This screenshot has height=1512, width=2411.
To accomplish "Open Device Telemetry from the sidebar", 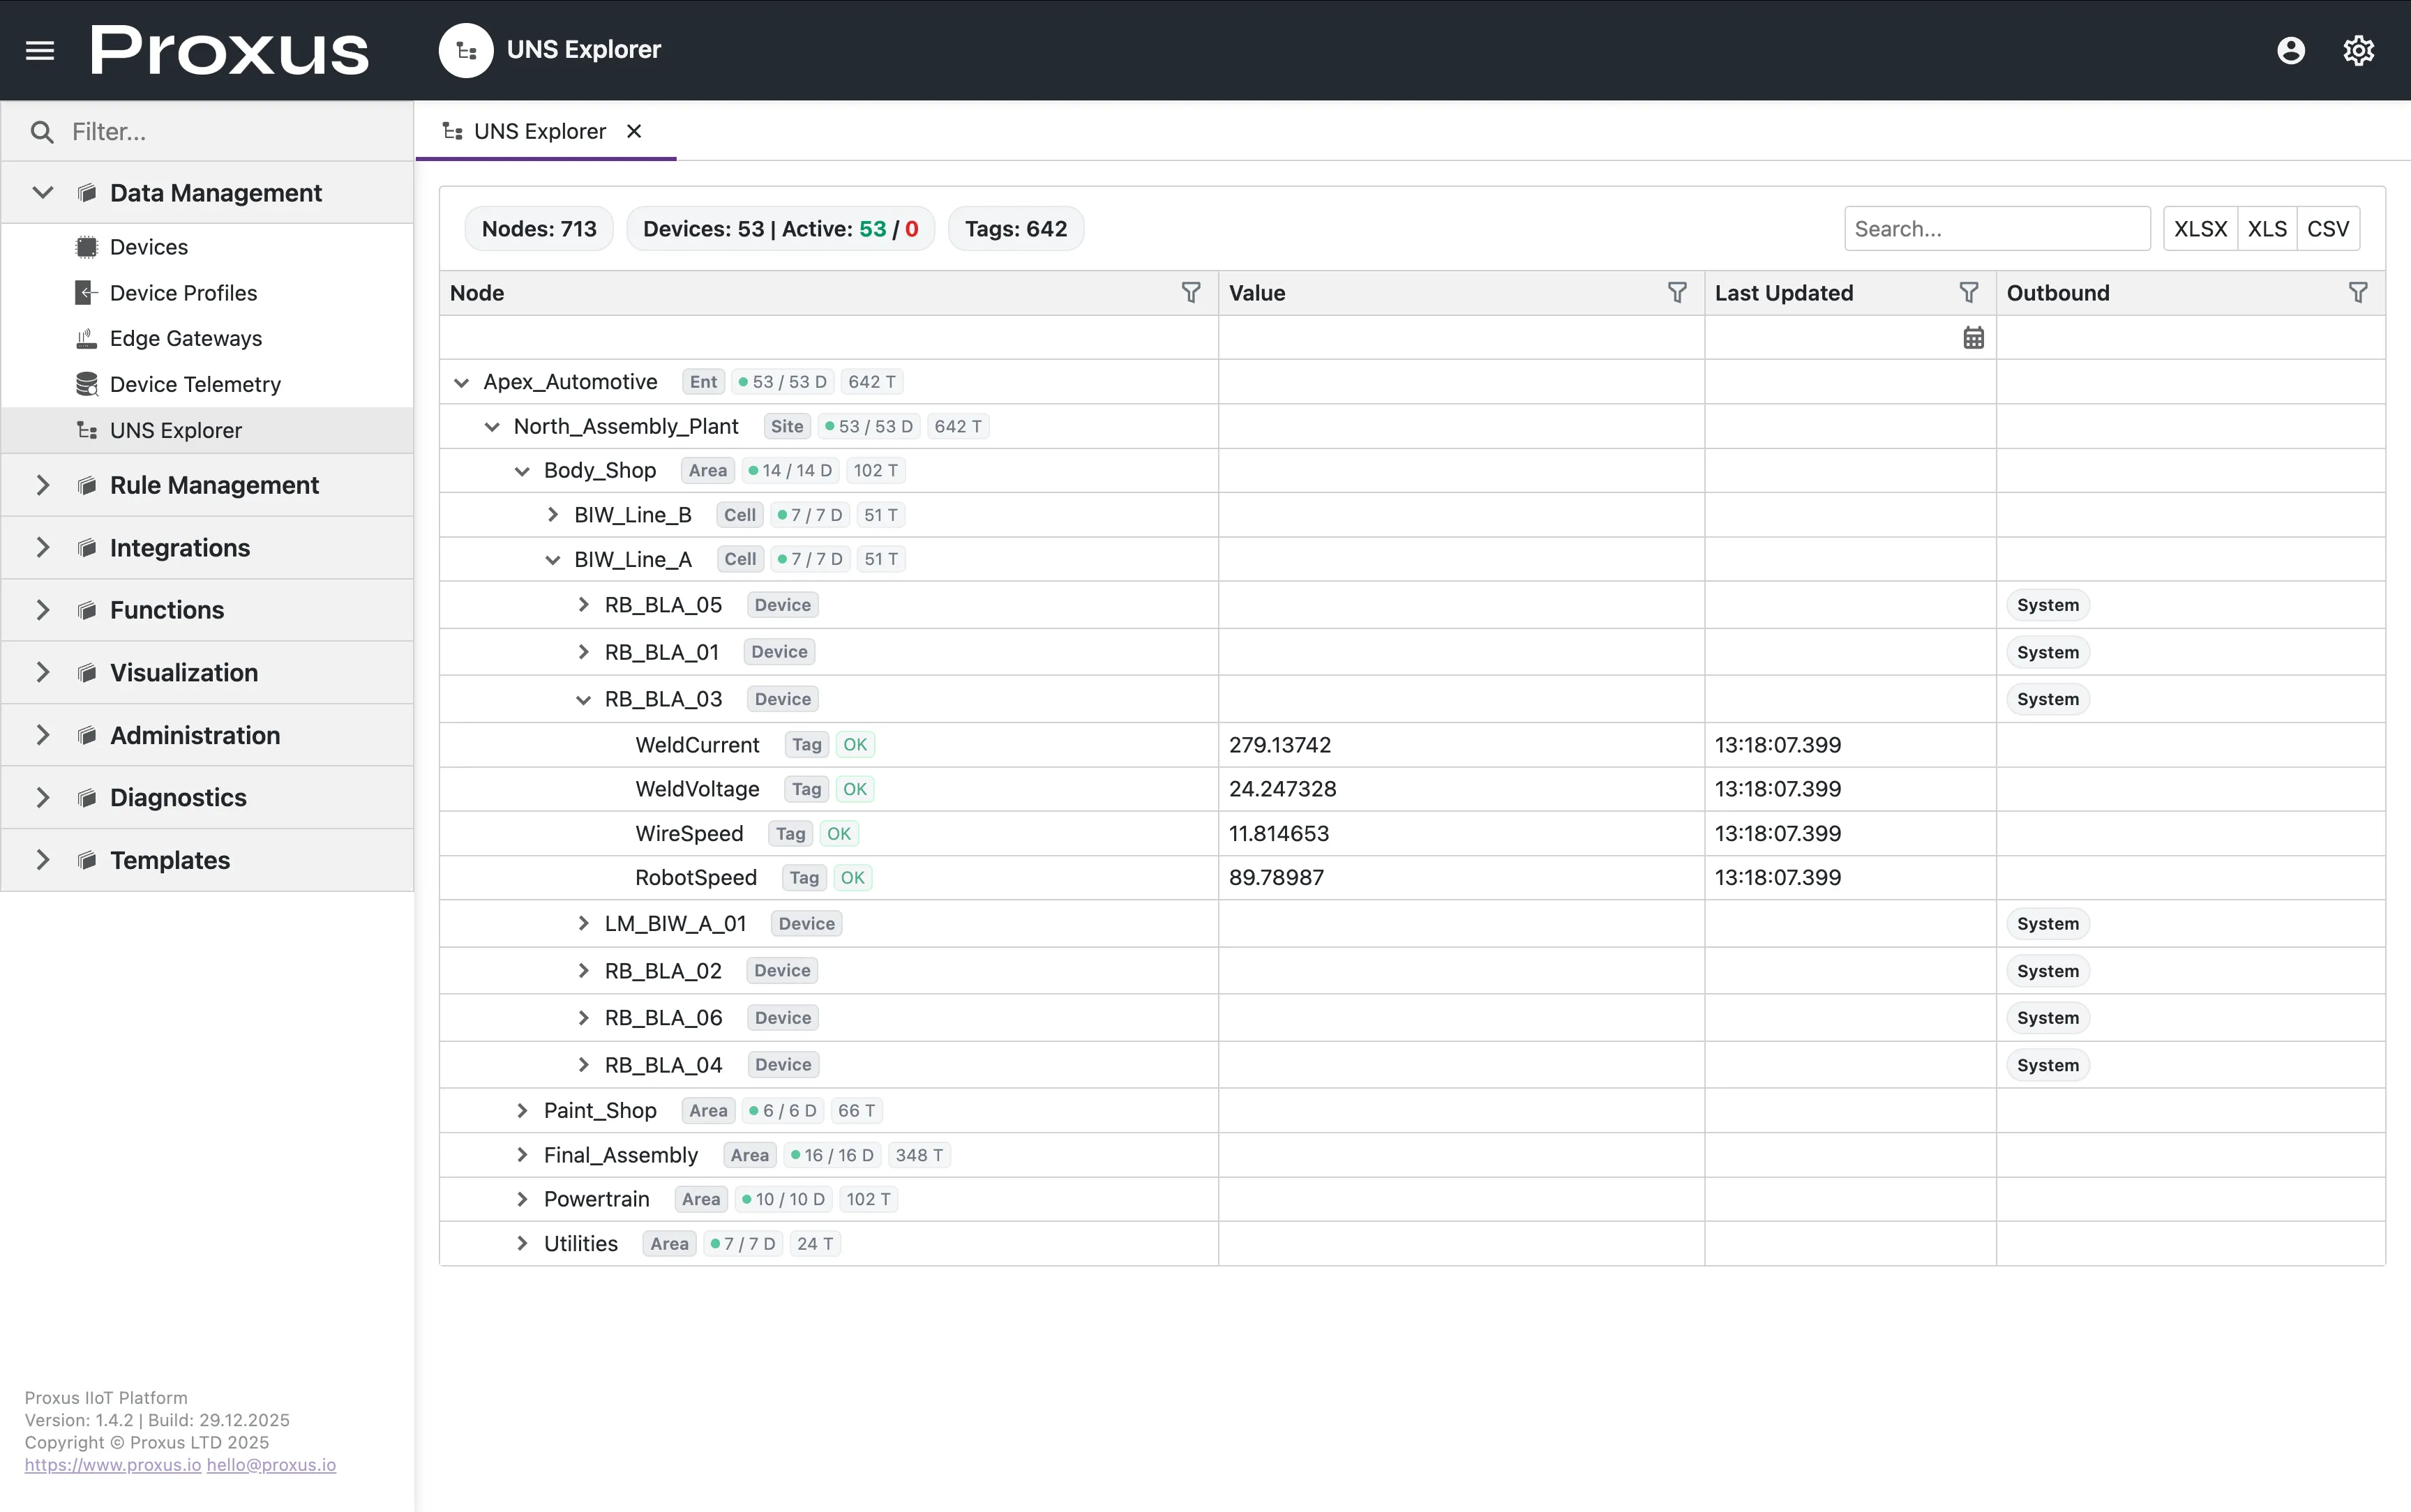I will click(x=195, y=384).
